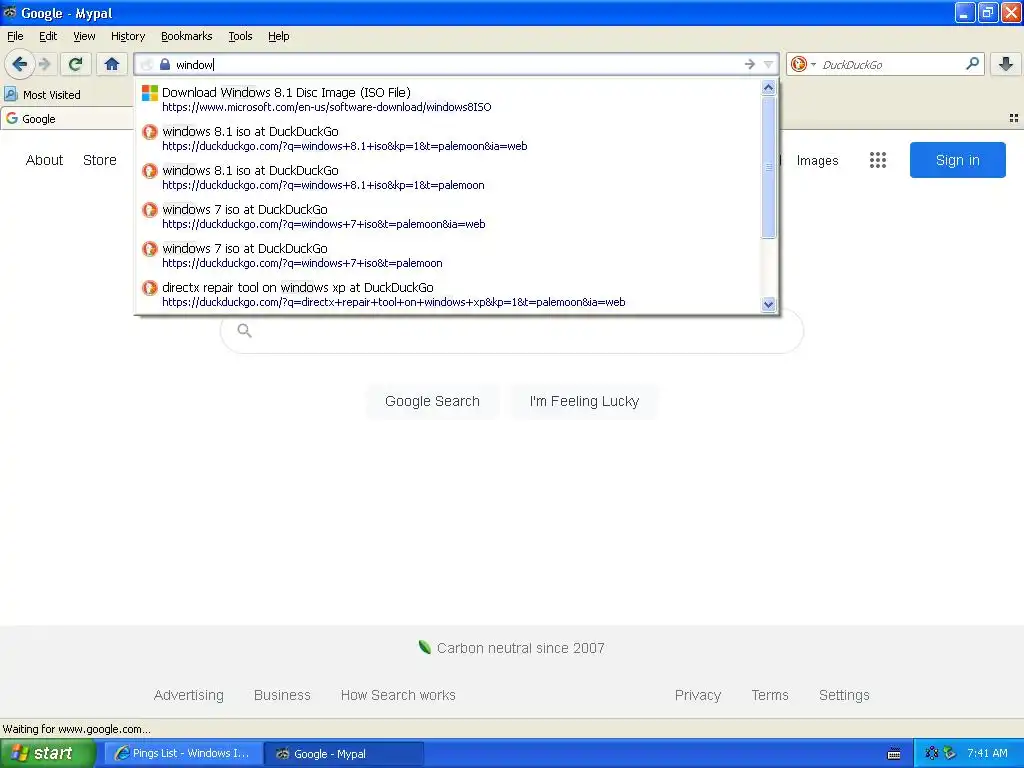Image resolution: width=1024 pixels, height=768 pixels.
Task: Open the About link
Action: 44,160
